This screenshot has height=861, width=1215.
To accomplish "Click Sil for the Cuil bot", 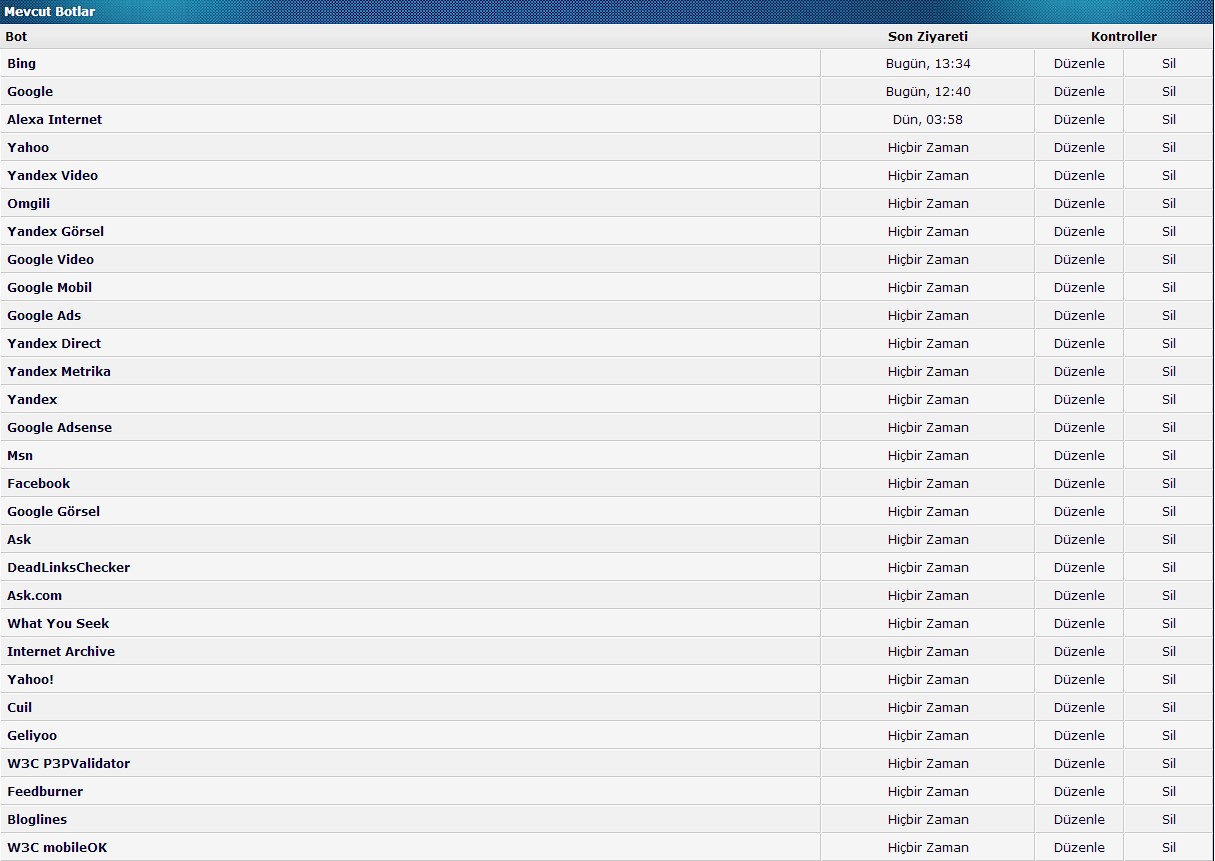I will [x=1168, y=707].
